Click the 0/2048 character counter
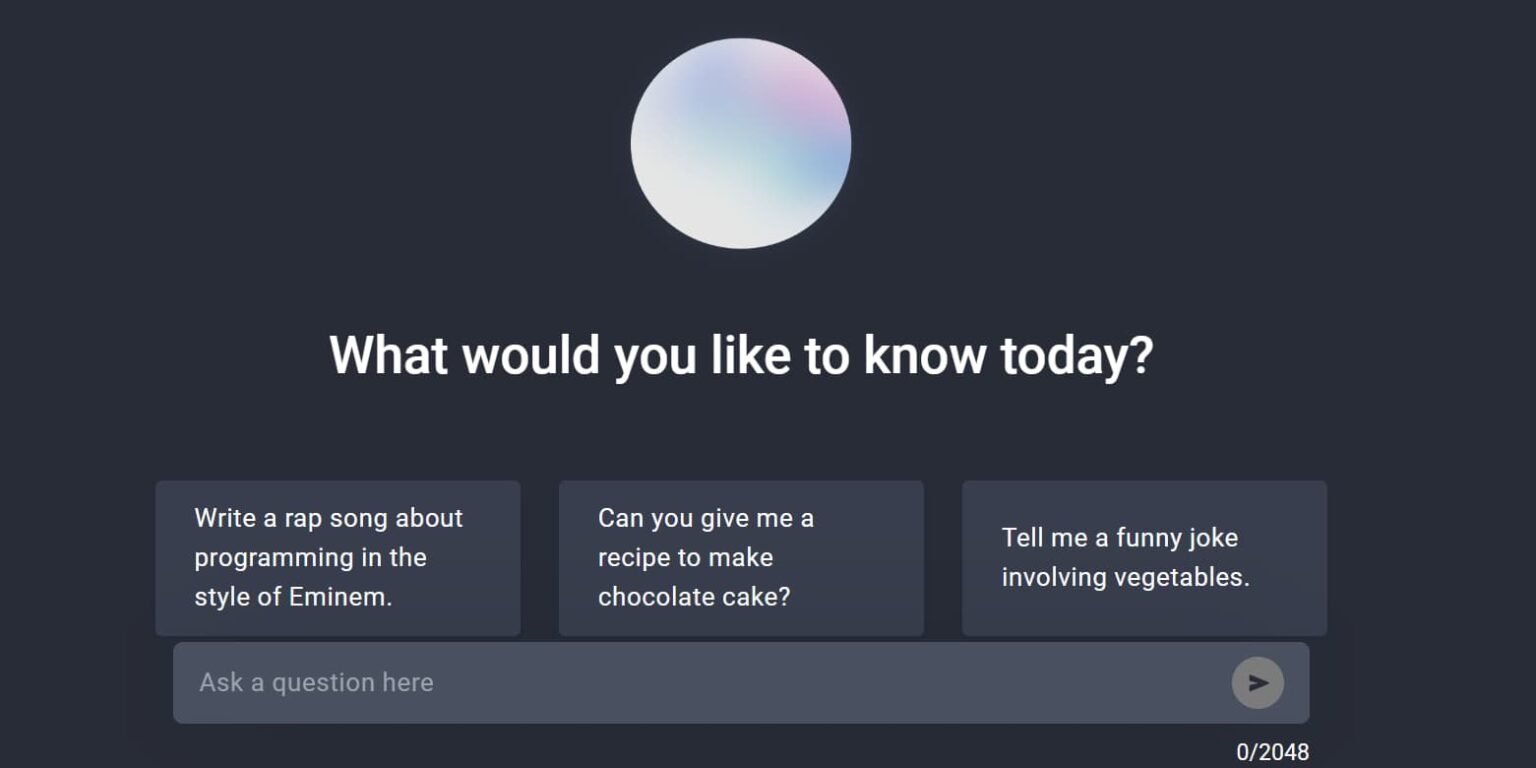Viewport: 1536px width, 768px height. click(1272, 752)
